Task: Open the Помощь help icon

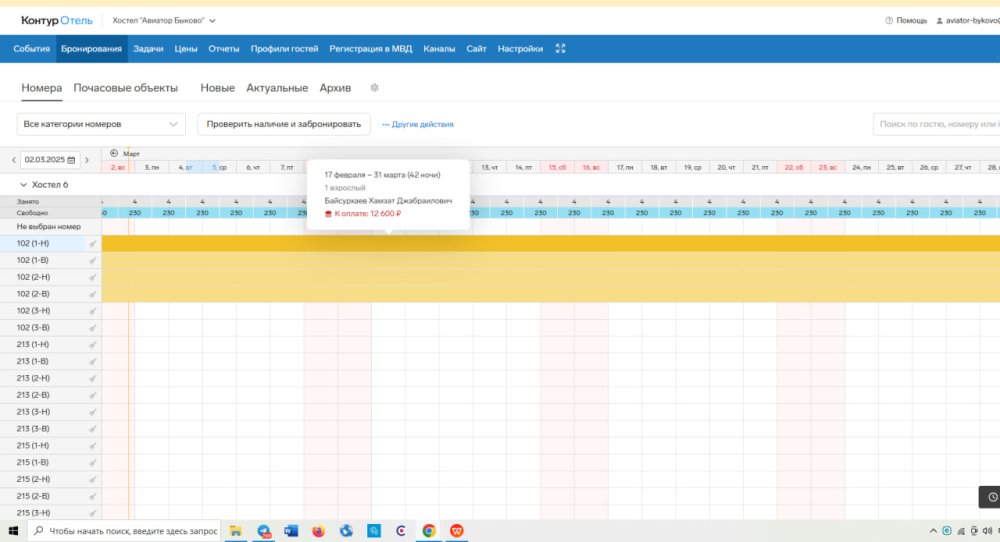Action: click(x=889, y=20)
